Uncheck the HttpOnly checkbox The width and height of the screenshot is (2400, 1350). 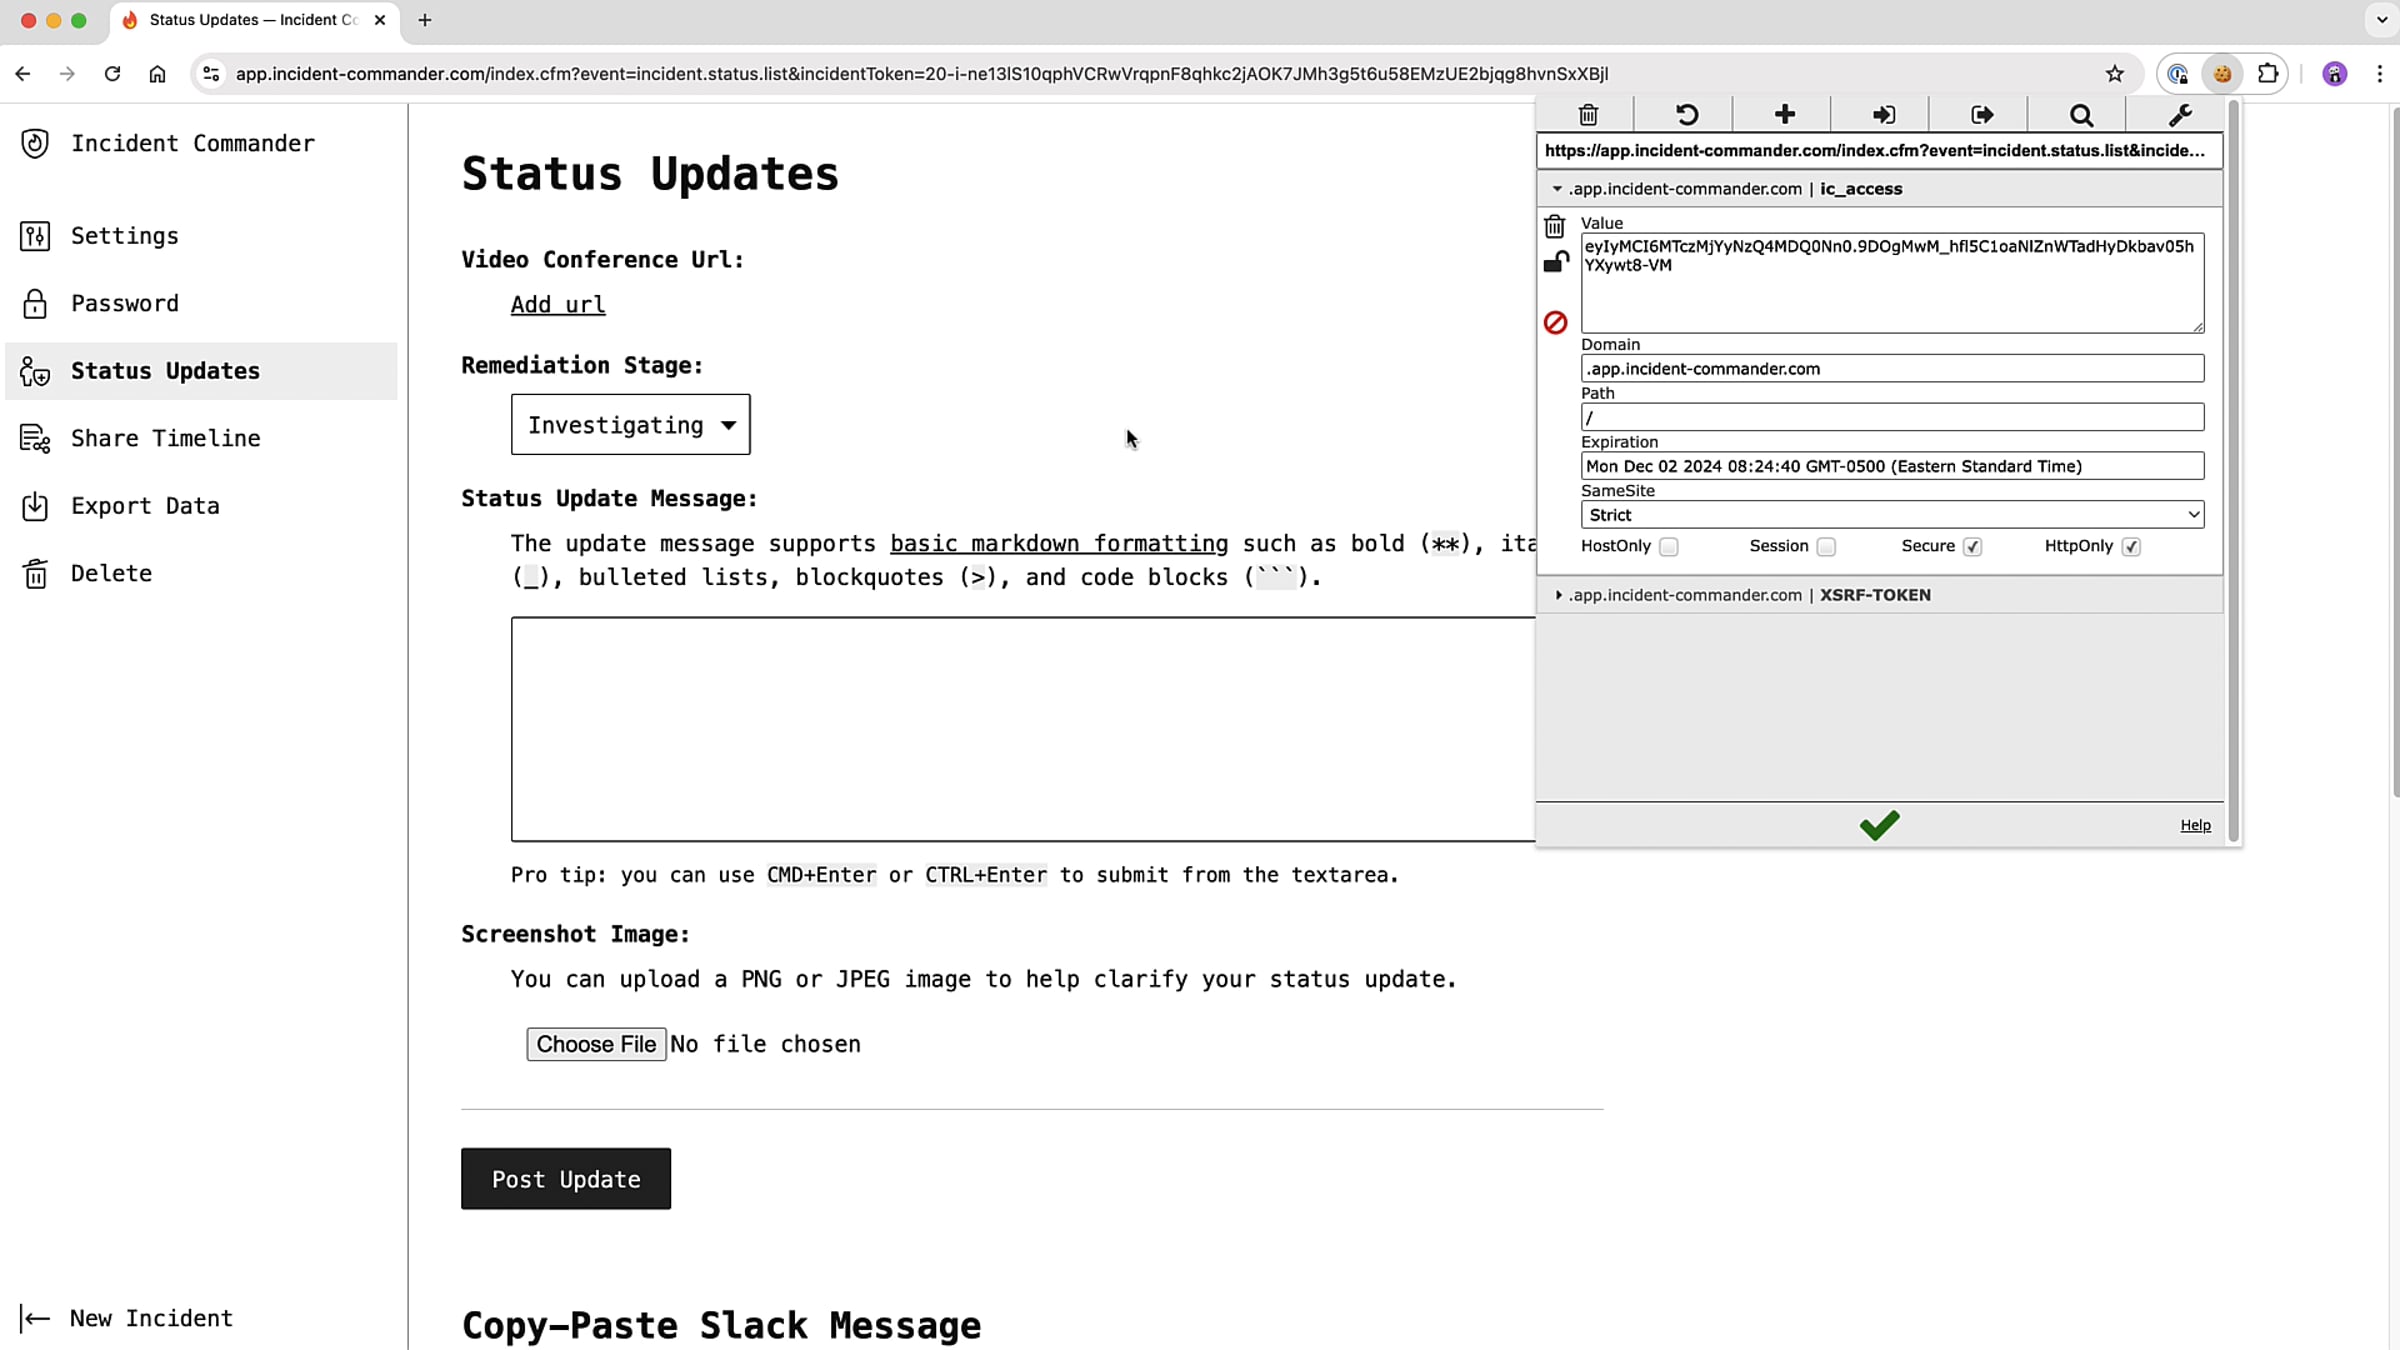pos(2131,547)
